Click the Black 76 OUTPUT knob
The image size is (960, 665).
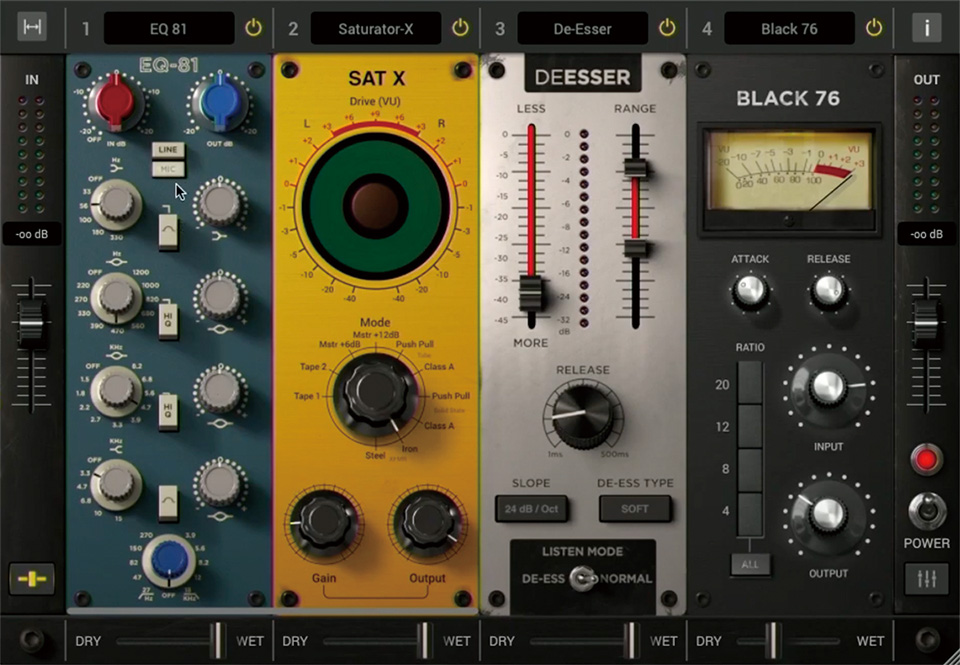[828, 514]
